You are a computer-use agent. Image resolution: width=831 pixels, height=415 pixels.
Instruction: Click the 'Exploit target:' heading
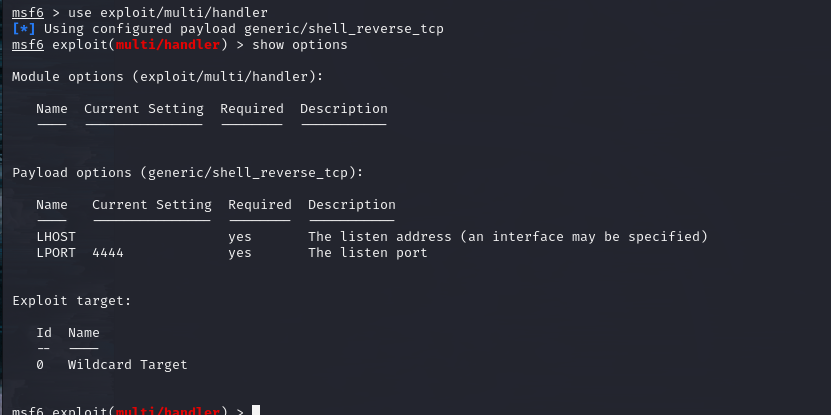click(72, 301)
